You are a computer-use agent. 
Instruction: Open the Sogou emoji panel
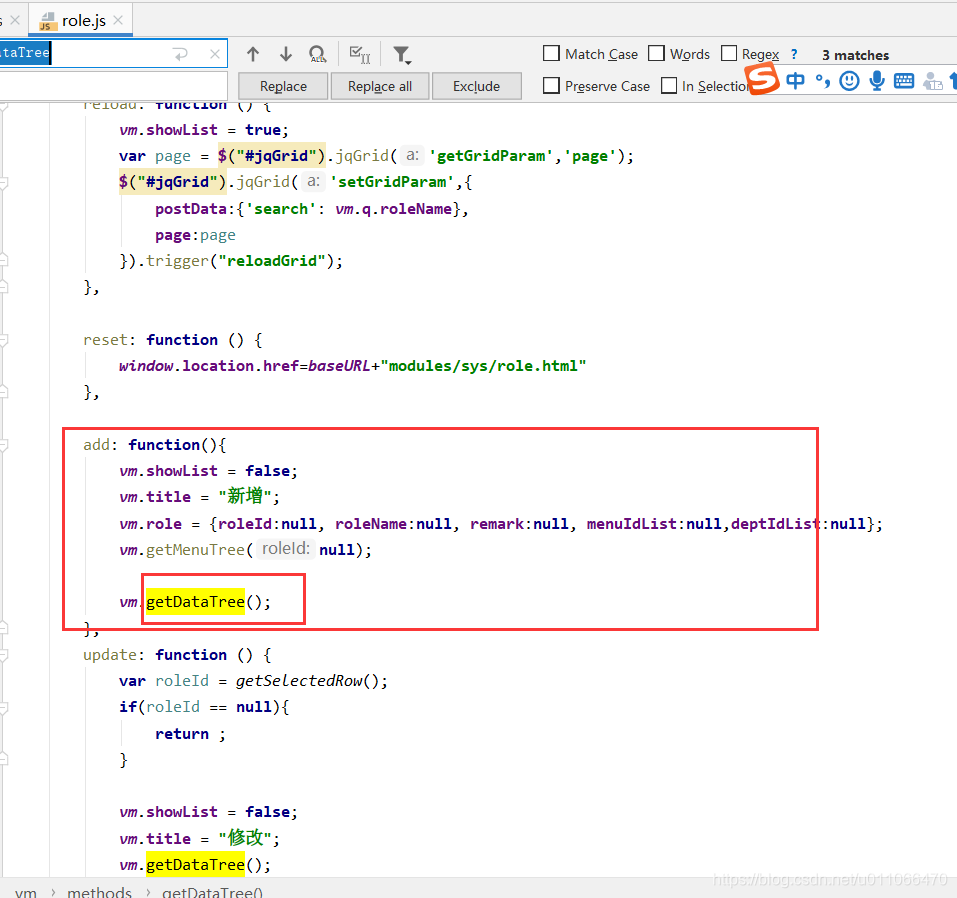tap(849, 81)
